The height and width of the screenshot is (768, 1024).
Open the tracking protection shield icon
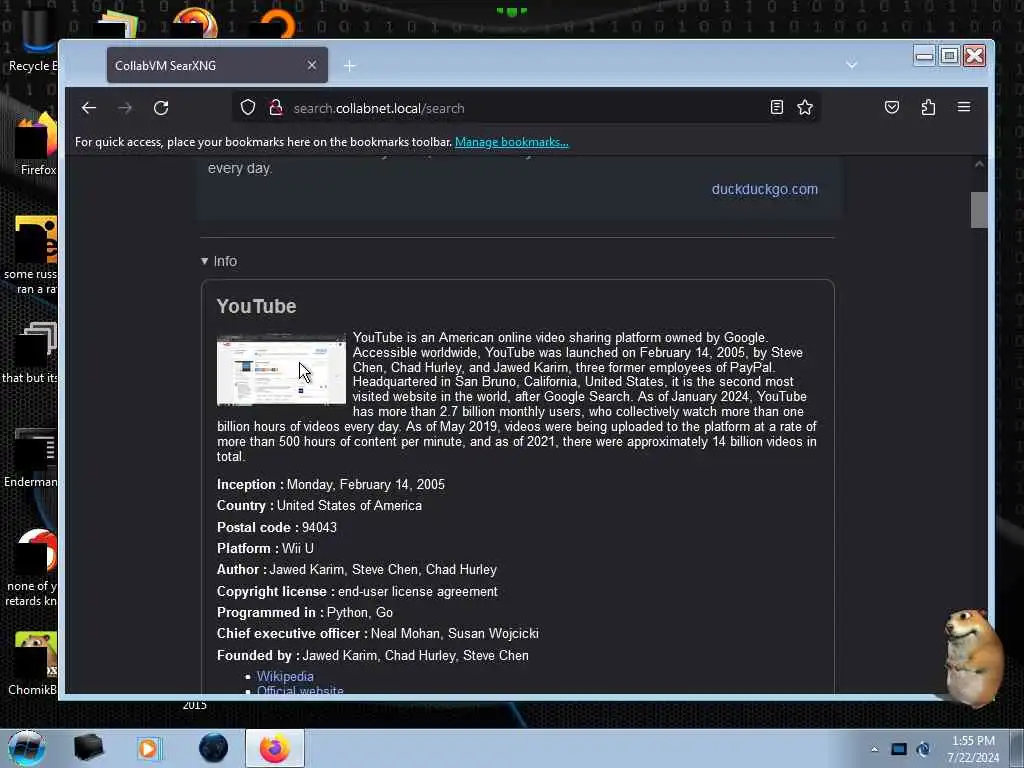tap(248, 107)
